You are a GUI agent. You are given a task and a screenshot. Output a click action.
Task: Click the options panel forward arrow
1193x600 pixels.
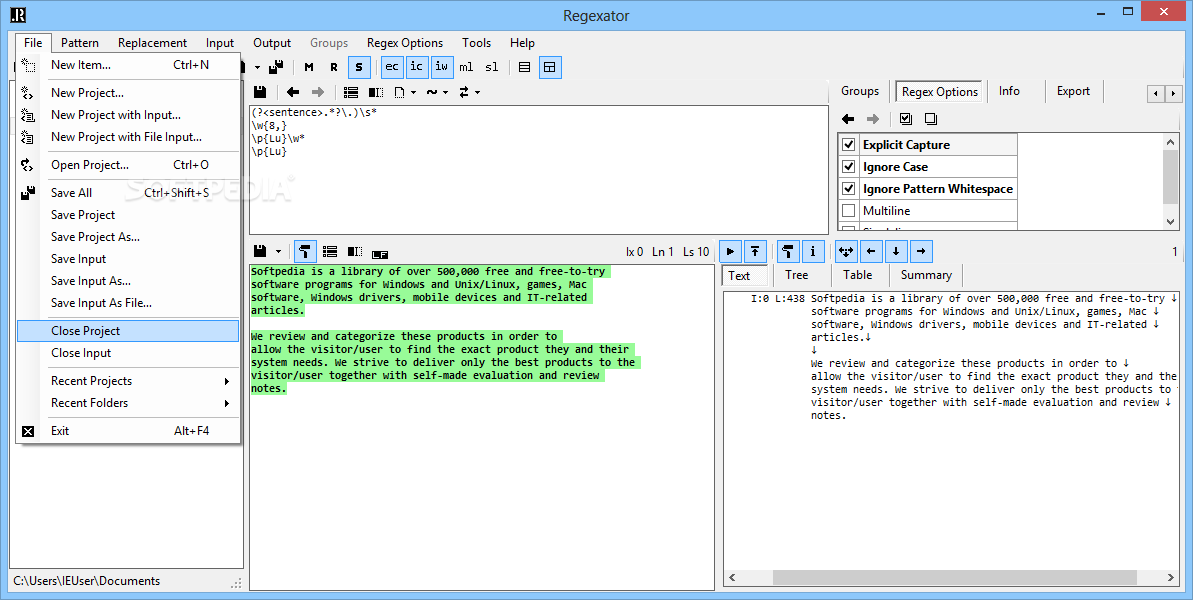(x=873, y=119)
